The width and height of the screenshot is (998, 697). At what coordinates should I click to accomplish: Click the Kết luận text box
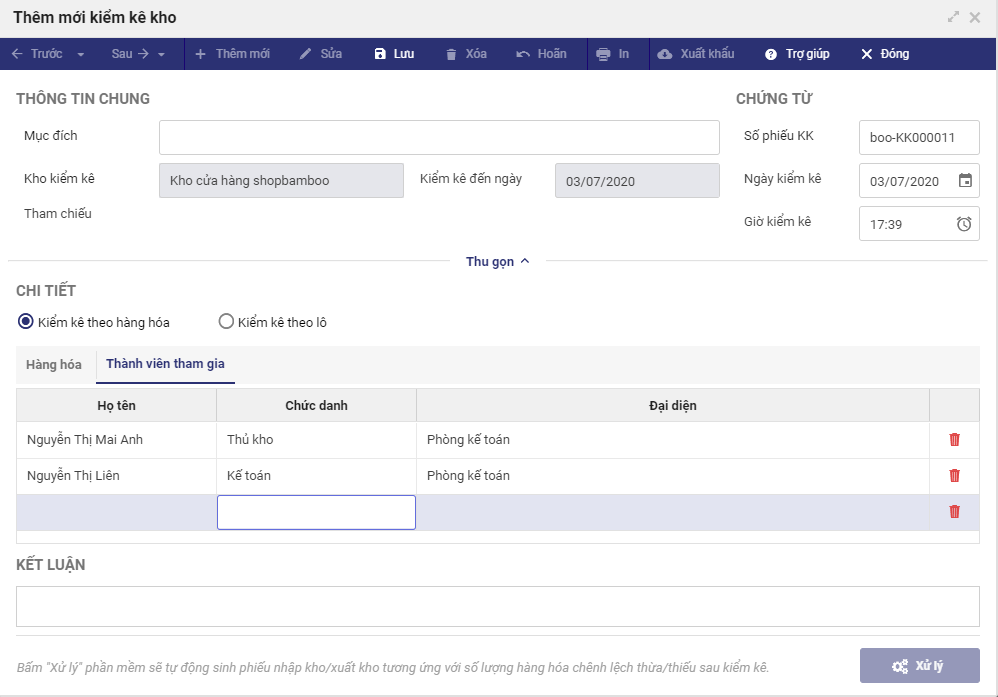point(497,606)
